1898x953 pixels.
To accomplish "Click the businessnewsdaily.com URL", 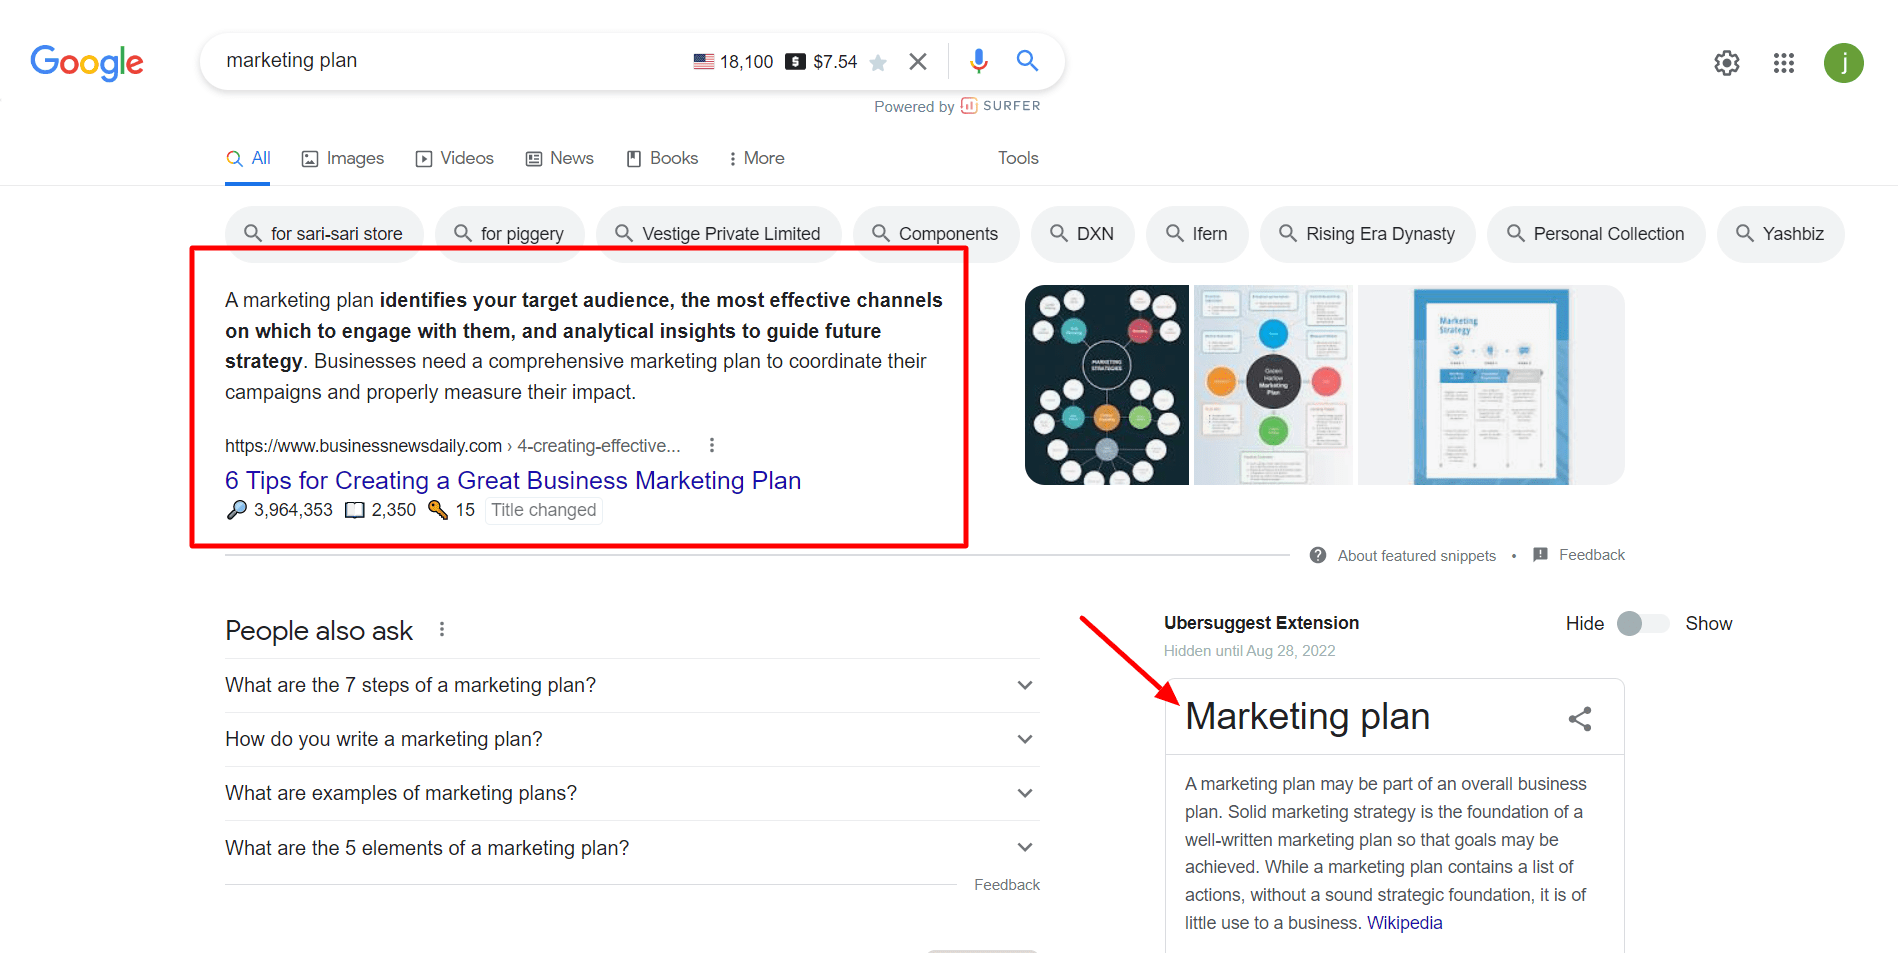I will pyautogui.click(x=452, y=446).
